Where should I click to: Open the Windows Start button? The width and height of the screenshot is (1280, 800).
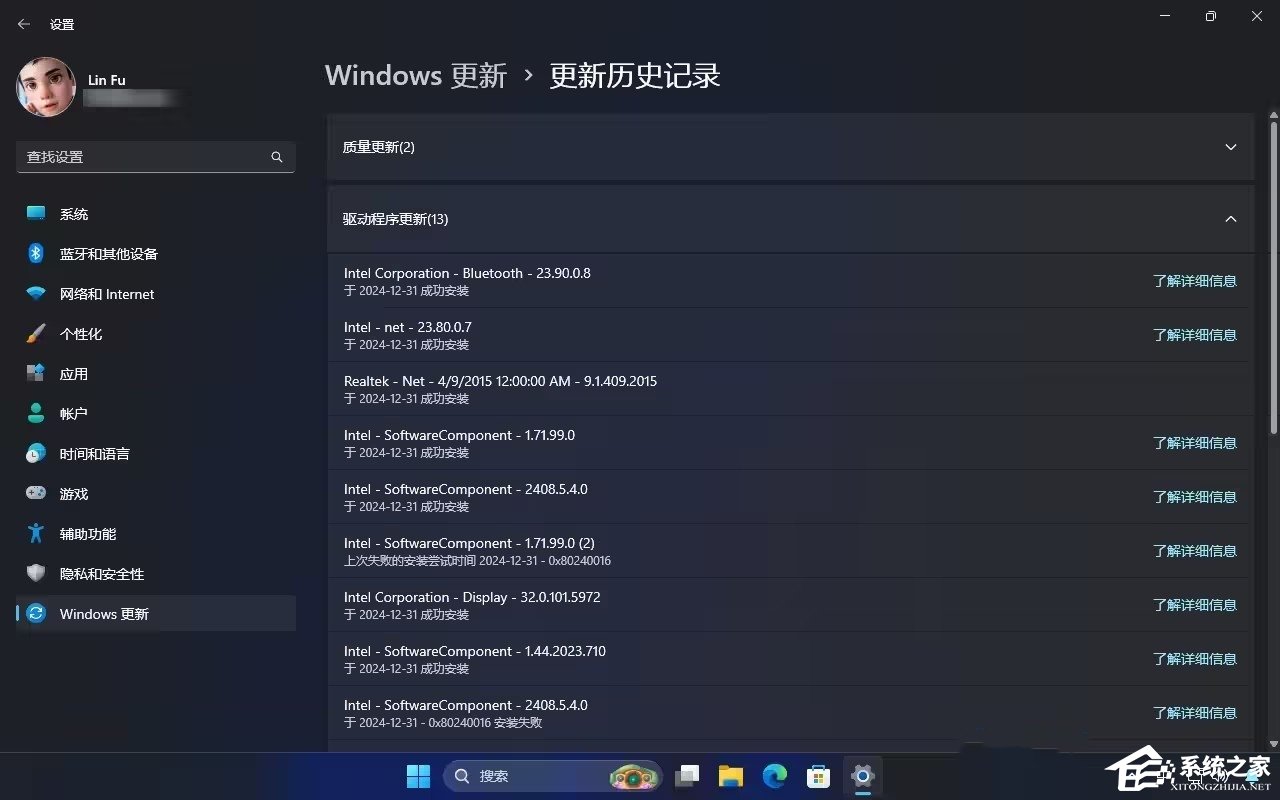(418, 776)
